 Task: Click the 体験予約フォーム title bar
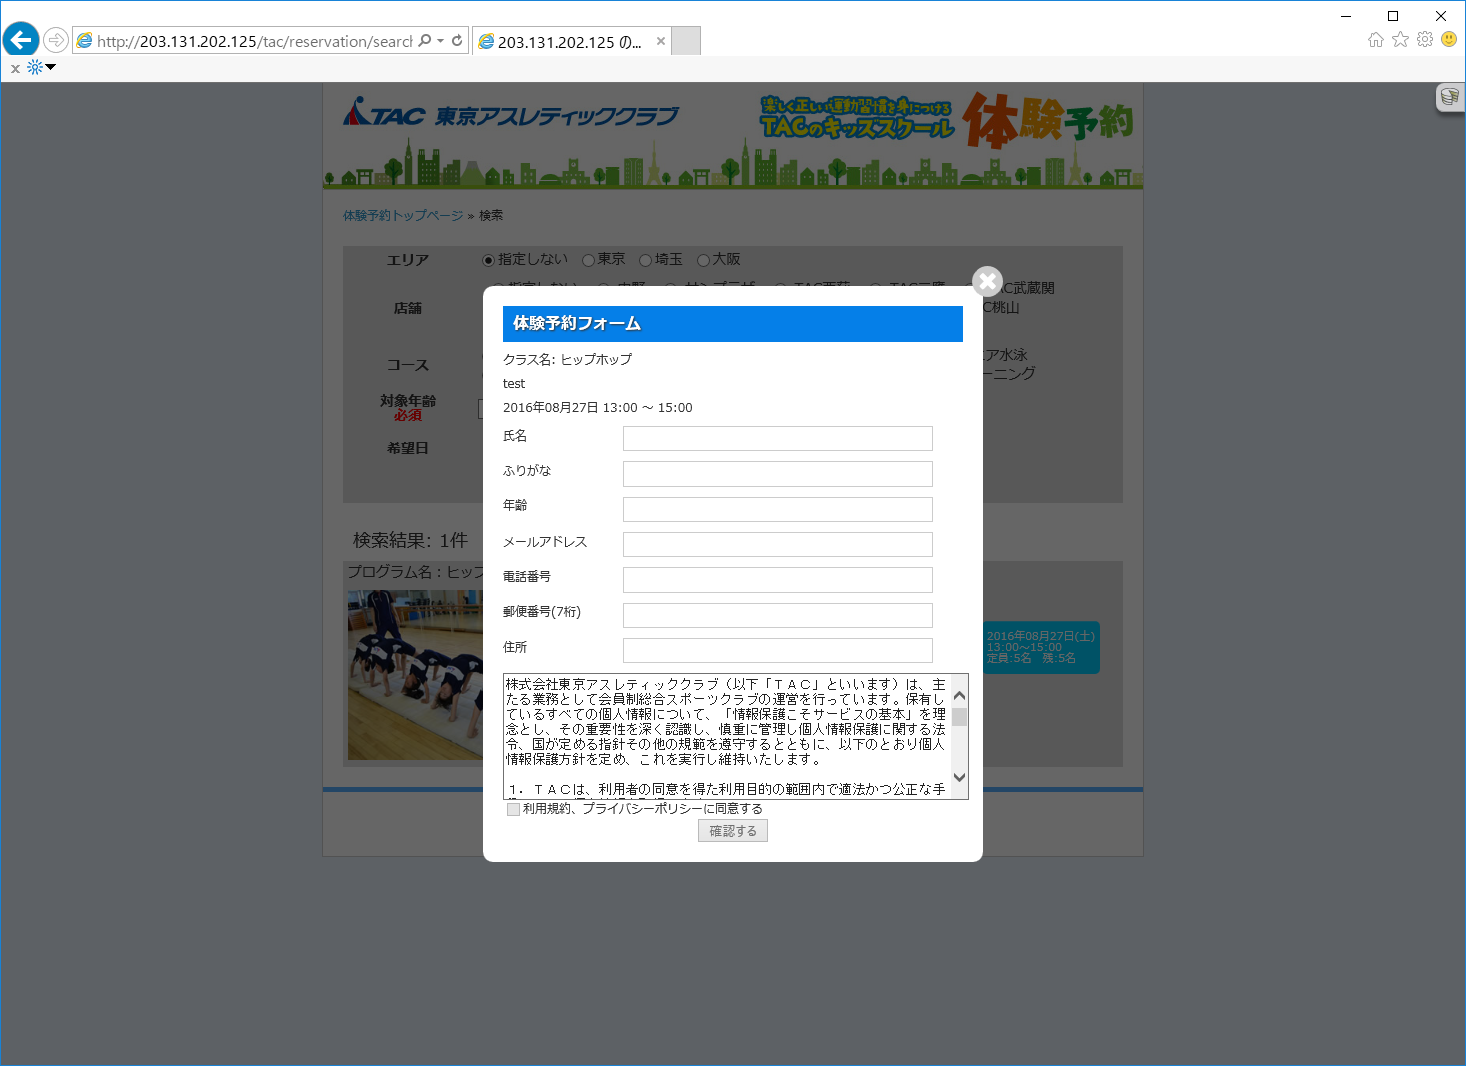[733, 324]
